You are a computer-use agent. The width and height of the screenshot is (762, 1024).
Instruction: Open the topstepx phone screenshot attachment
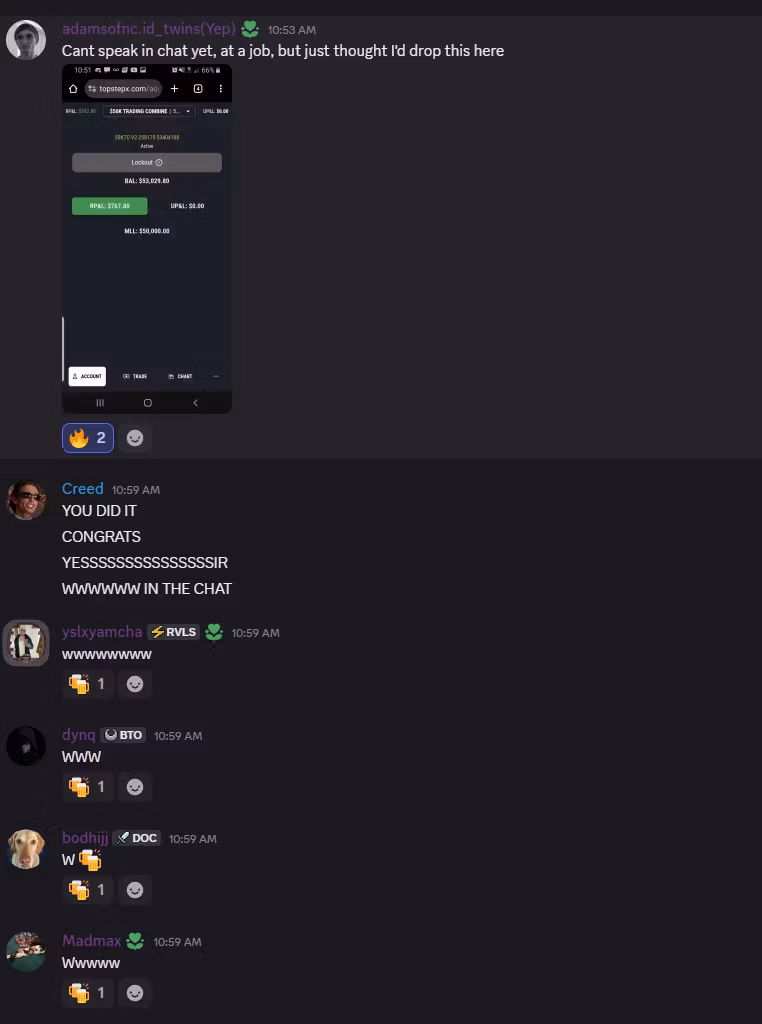pos(147,238)
